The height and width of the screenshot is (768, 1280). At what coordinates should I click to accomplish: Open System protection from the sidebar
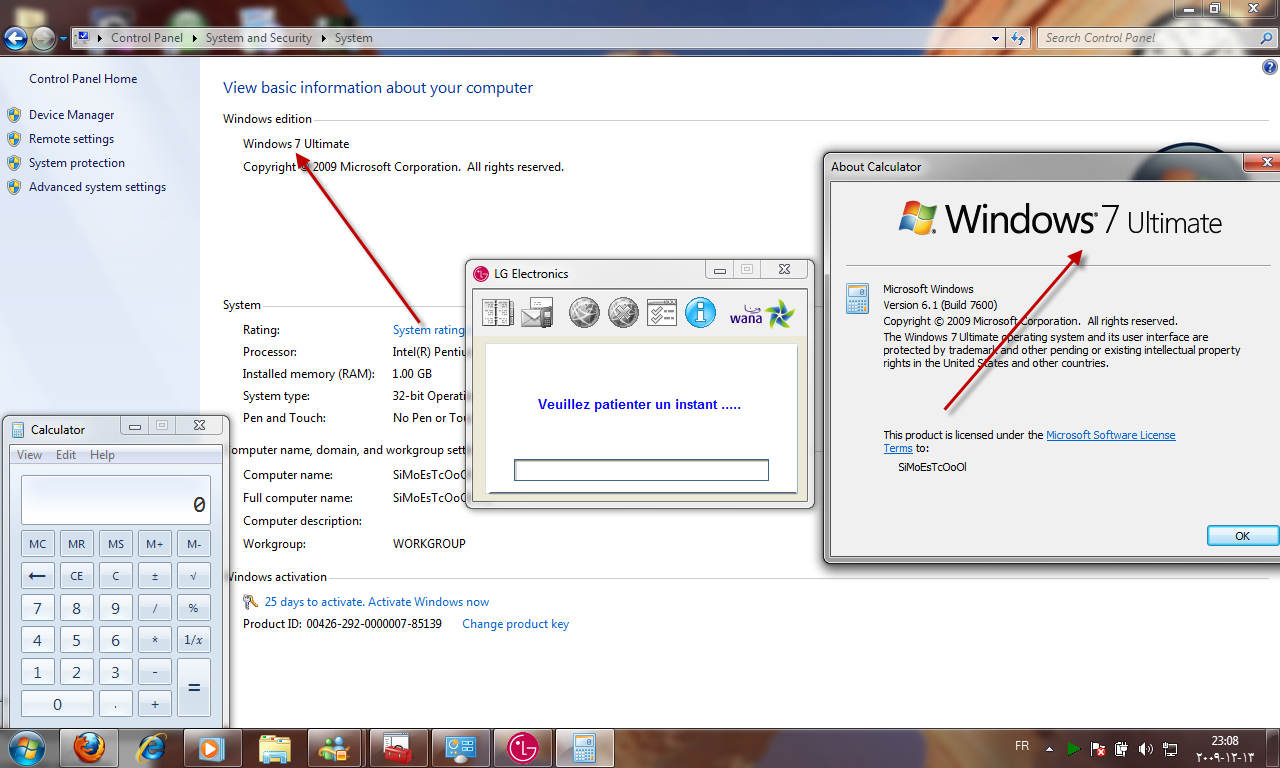point(77,163)
